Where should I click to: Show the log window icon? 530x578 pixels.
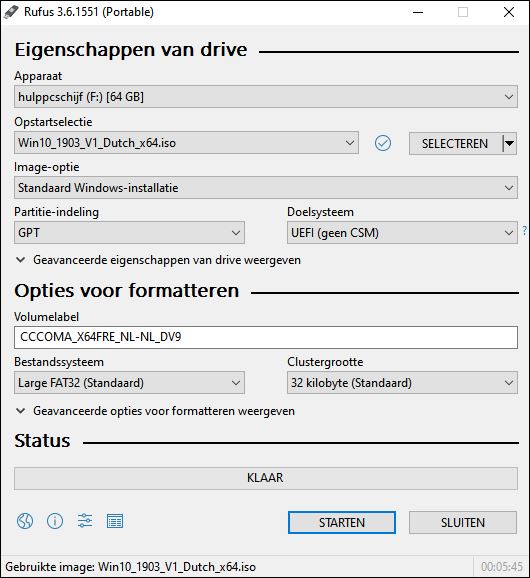[x=115, y=521]
